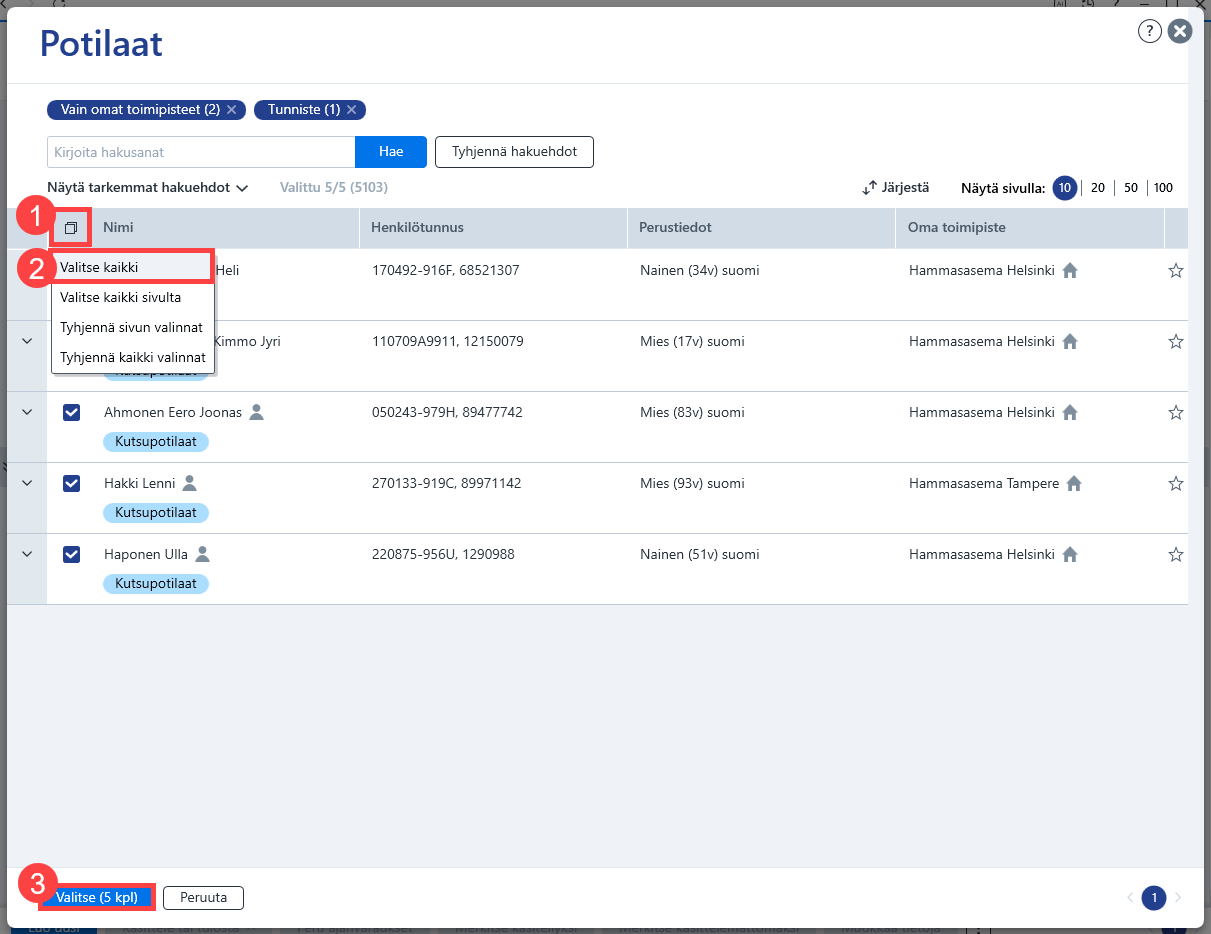The width and height of the screenshot is (1211, 934).
Task: Open the multi-select icon in table header
Action: pos(71,228)
